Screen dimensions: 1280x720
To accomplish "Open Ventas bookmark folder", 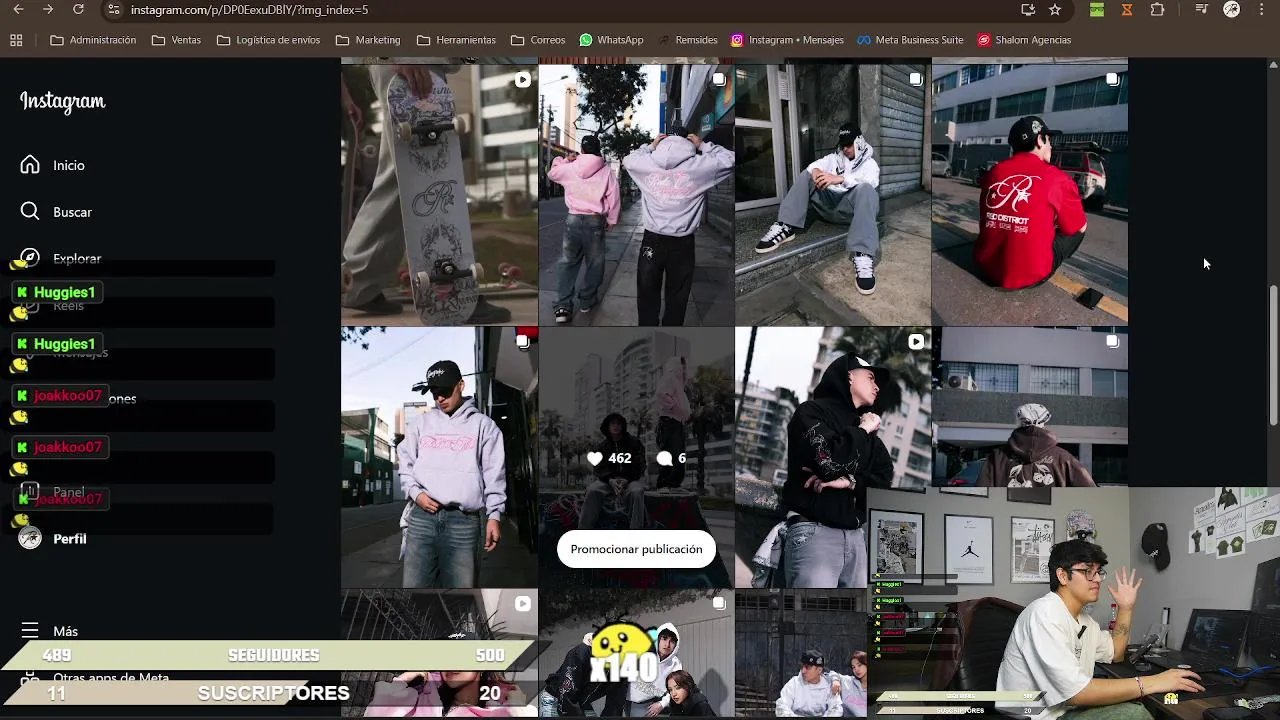I will click(176, 40).
